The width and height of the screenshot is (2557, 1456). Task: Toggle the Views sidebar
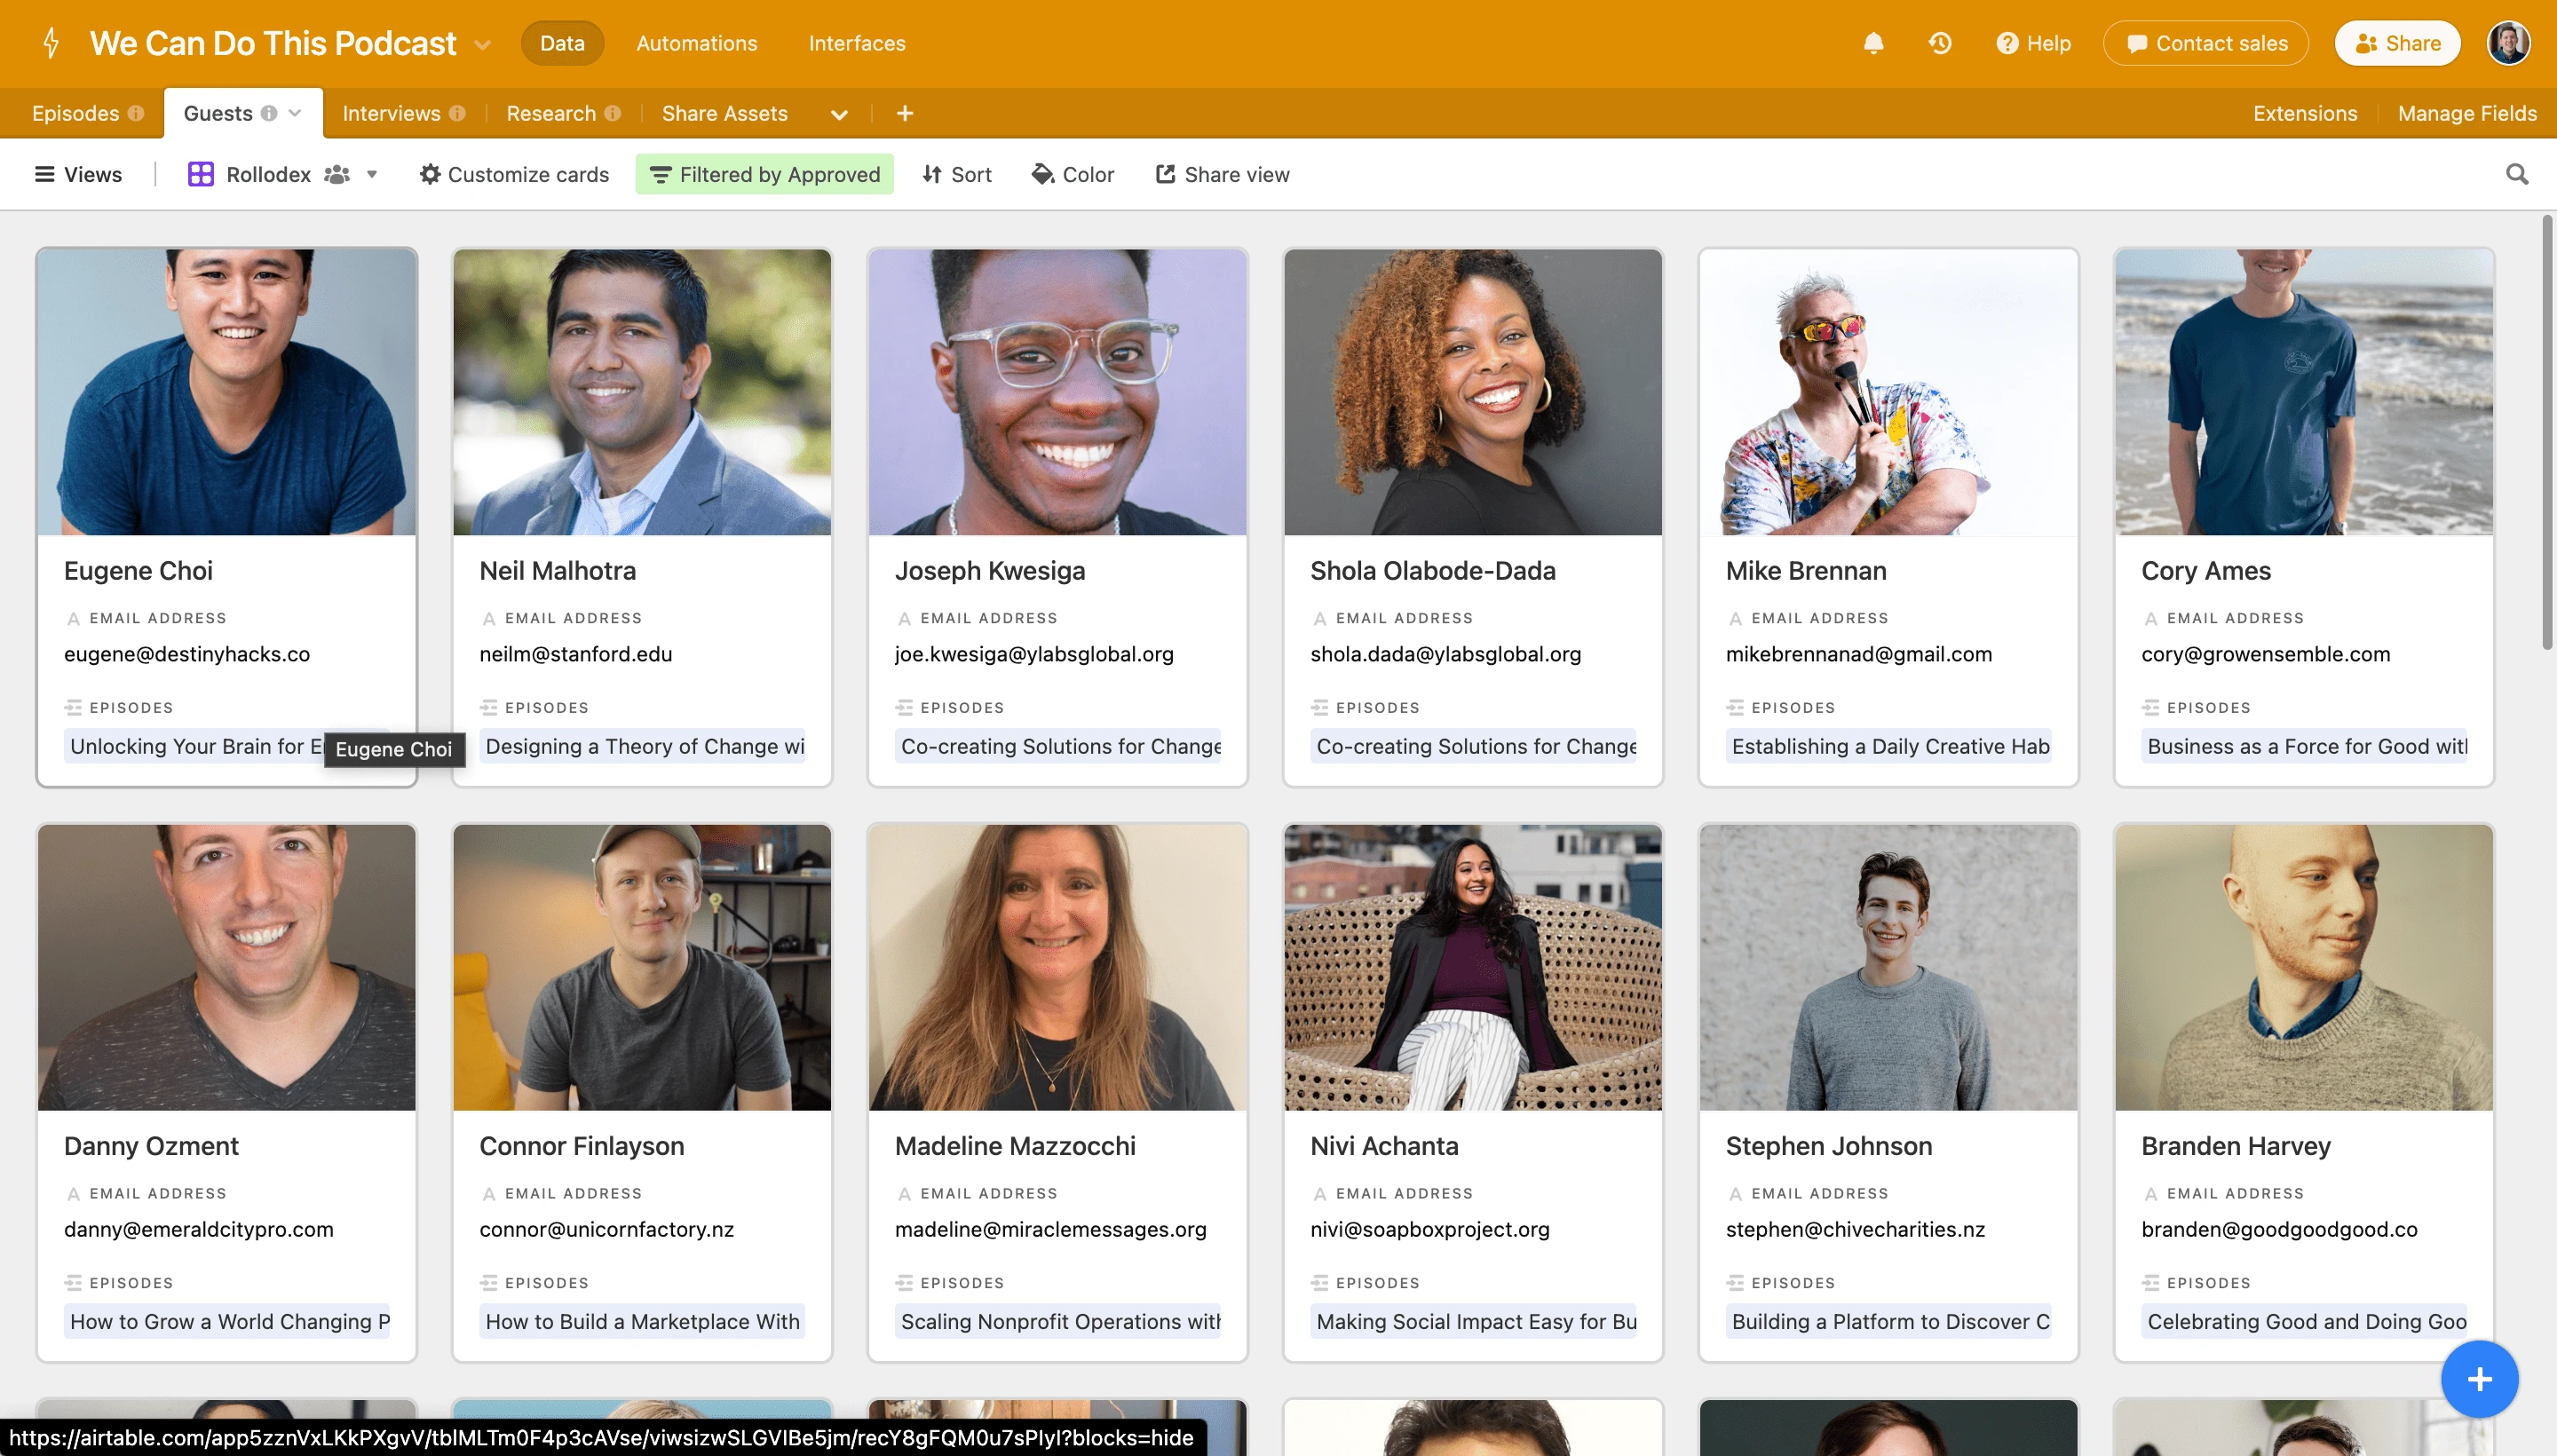(x=78, y=174)
